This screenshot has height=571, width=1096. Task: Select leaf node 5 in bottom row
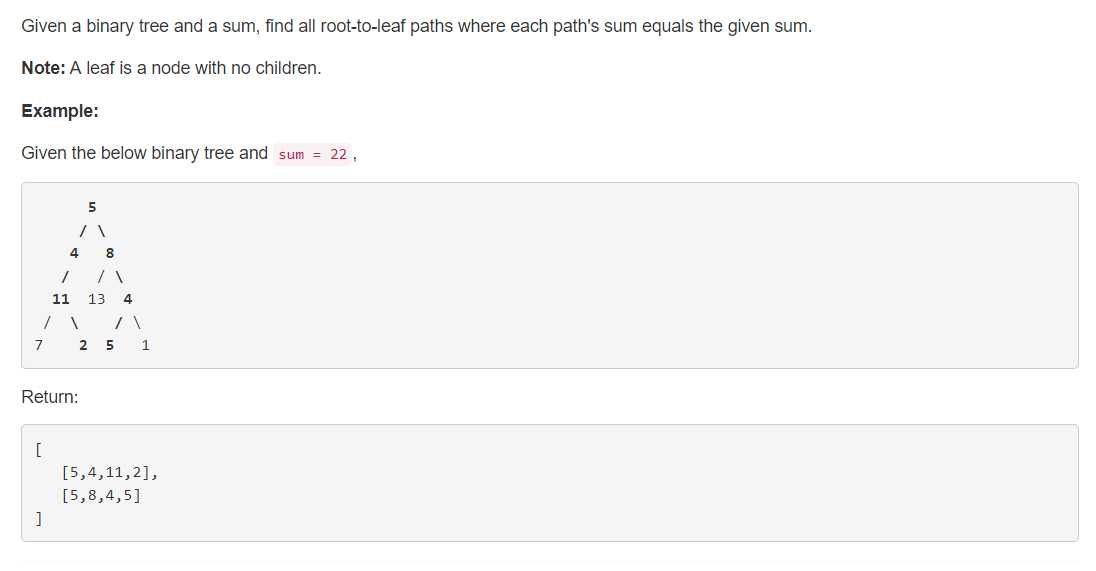[x=110, y=345]
